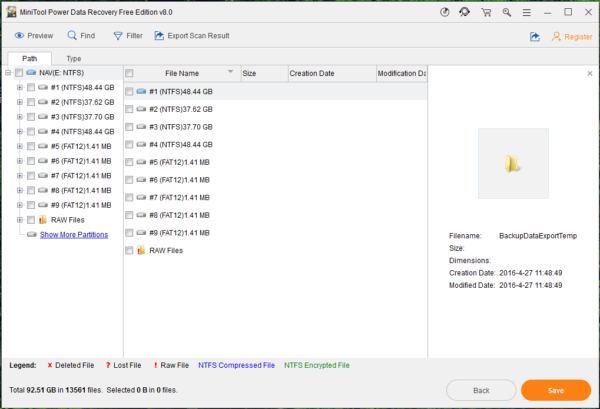
Task: Close the preview panel with small X
Action: click(x=590, y=73)
